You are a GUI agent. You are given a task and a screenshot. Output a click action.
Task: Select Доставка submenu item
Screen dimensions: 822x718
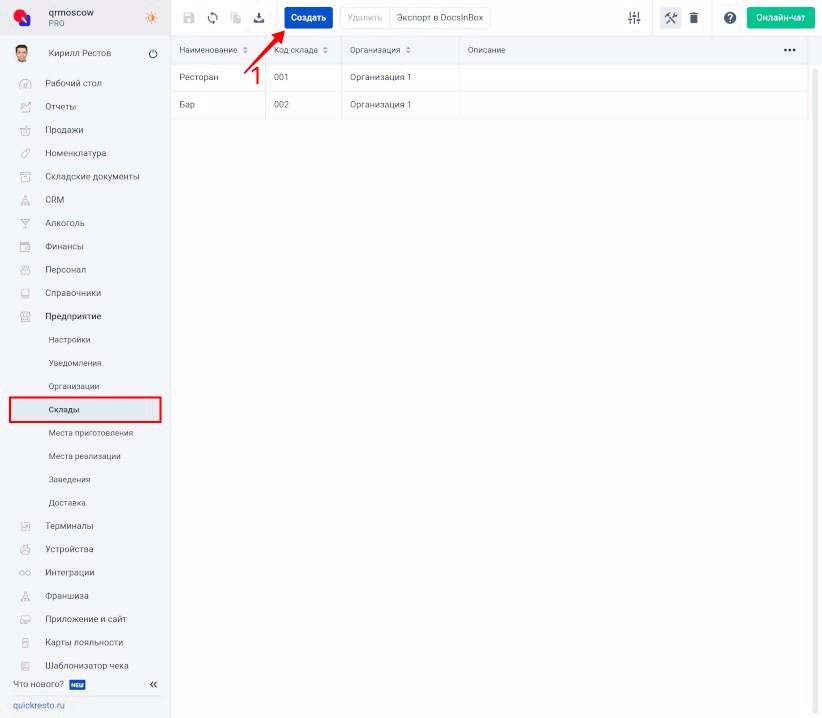[67, 503]
